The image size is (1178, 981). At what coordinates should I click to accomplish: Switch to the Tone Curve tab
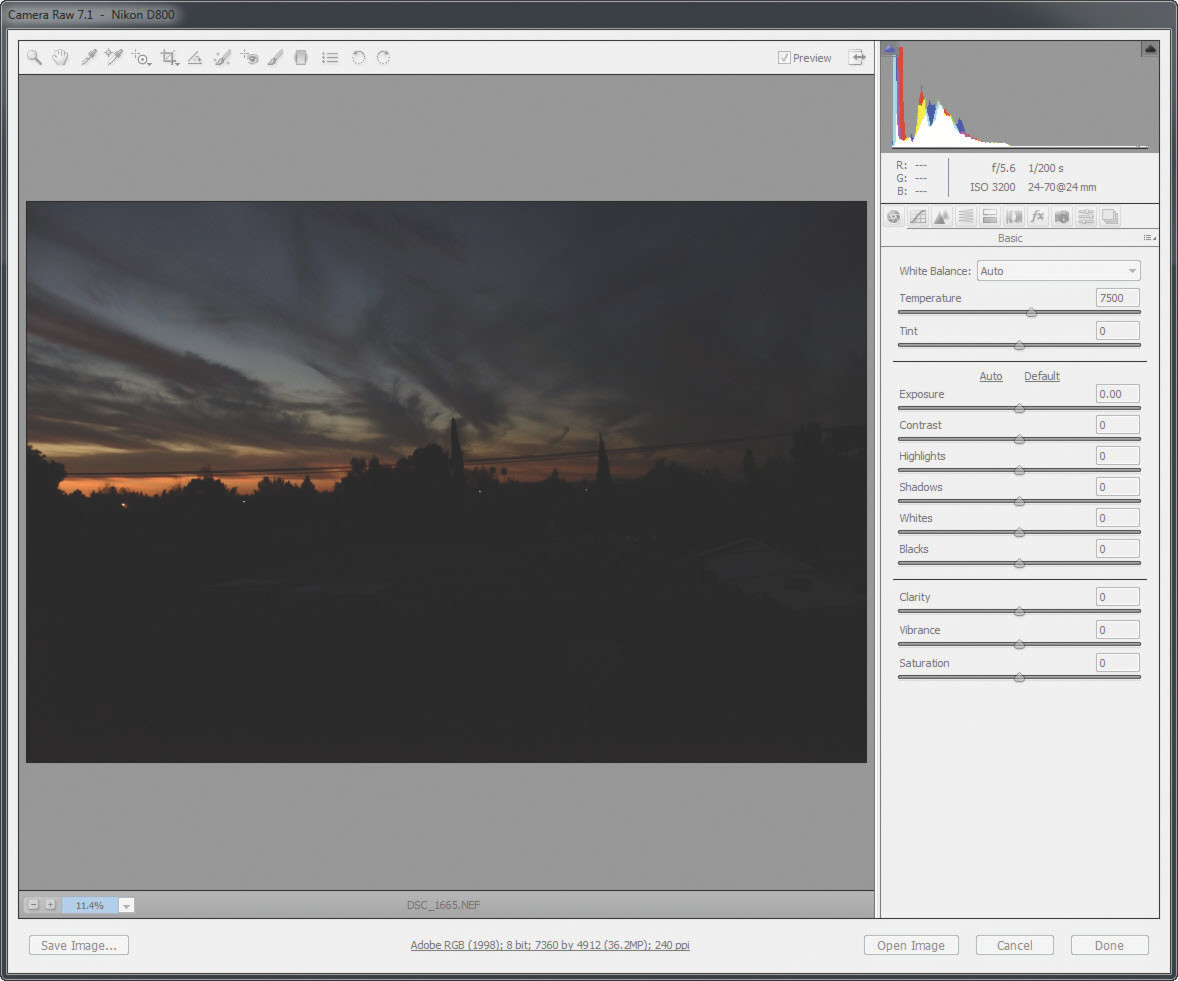click(x=917, y=217)
